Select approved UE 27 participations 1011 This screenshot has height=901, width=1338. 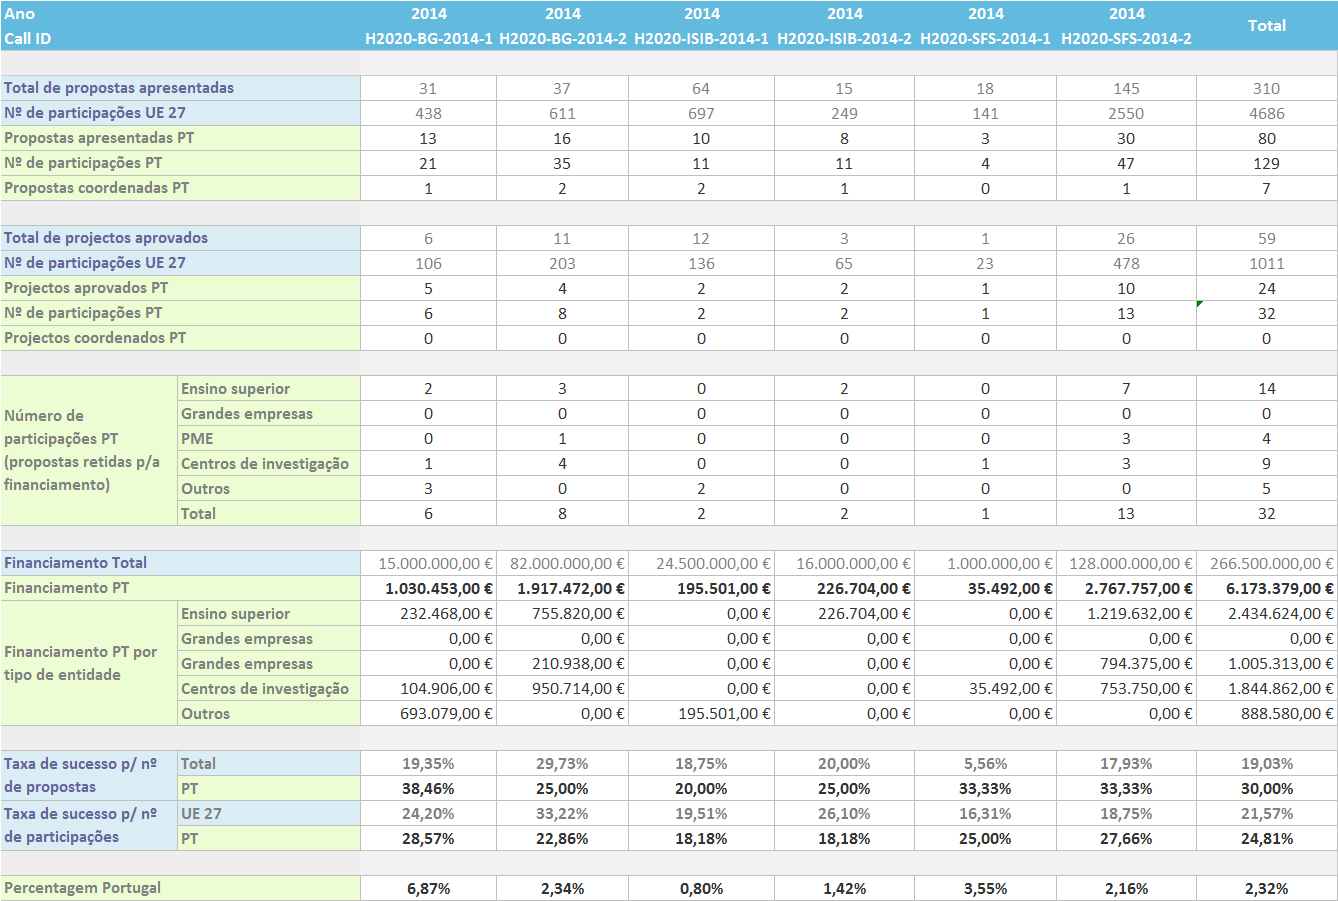pyautogui.click(x=1266, y=263)
